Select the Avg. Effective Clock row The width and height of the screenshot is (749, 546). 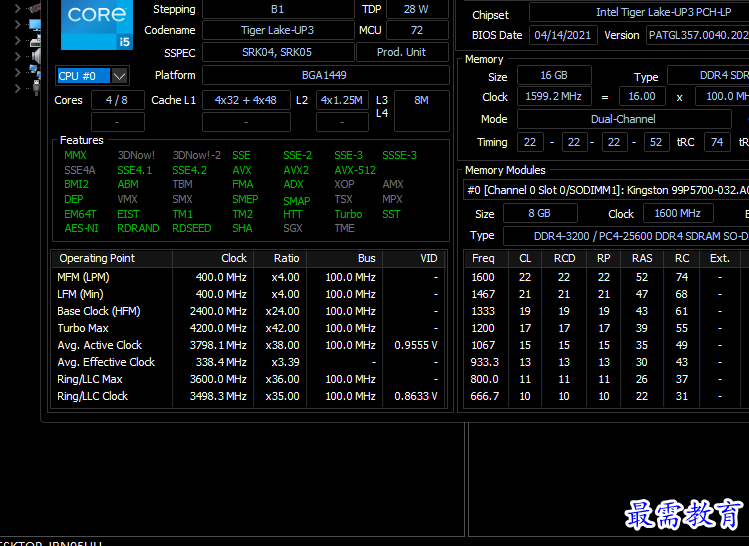tap(248, 362)
